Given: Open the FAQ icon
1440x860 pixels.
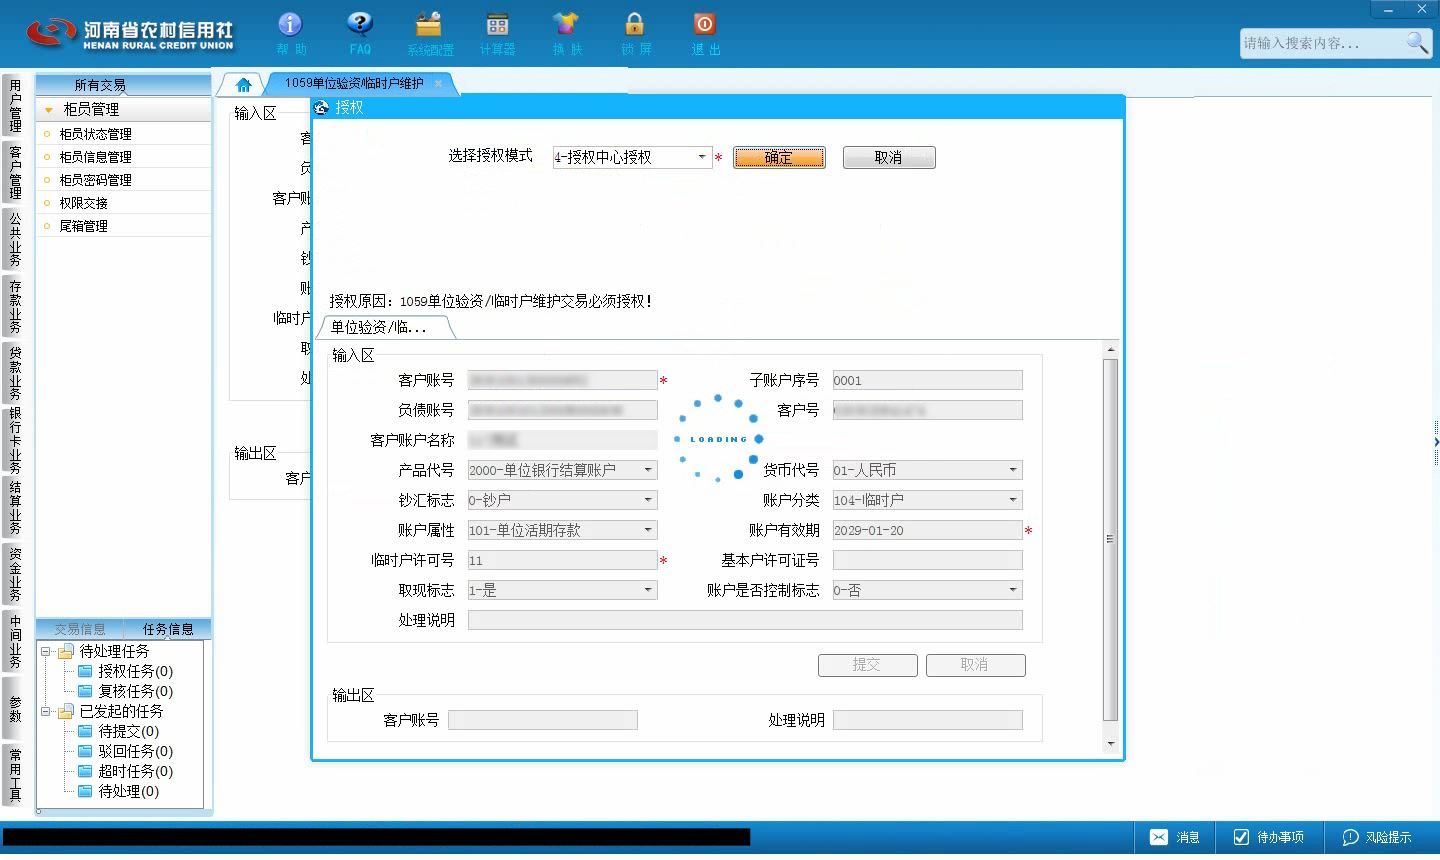Looking at the screenshot, I should pos(360,33).
